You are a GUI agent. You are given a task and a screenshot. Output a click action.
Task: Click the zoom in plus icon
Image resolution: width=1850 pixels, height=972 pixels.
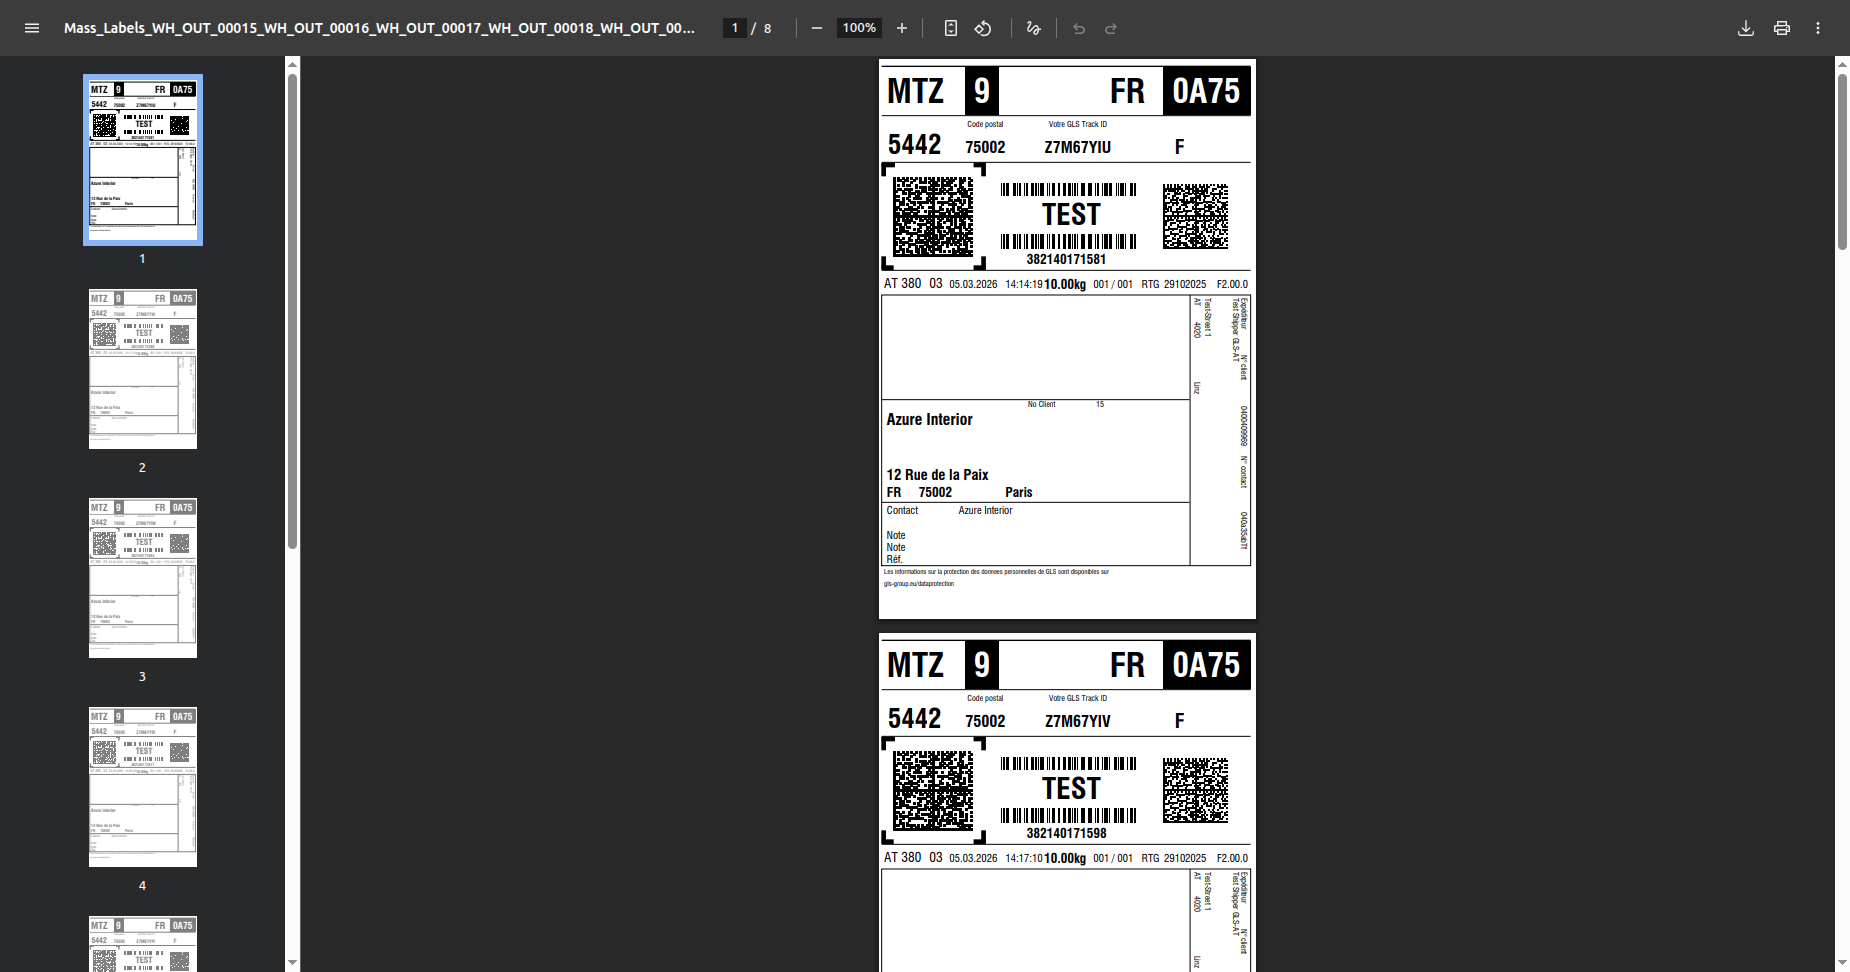[902, 28]
